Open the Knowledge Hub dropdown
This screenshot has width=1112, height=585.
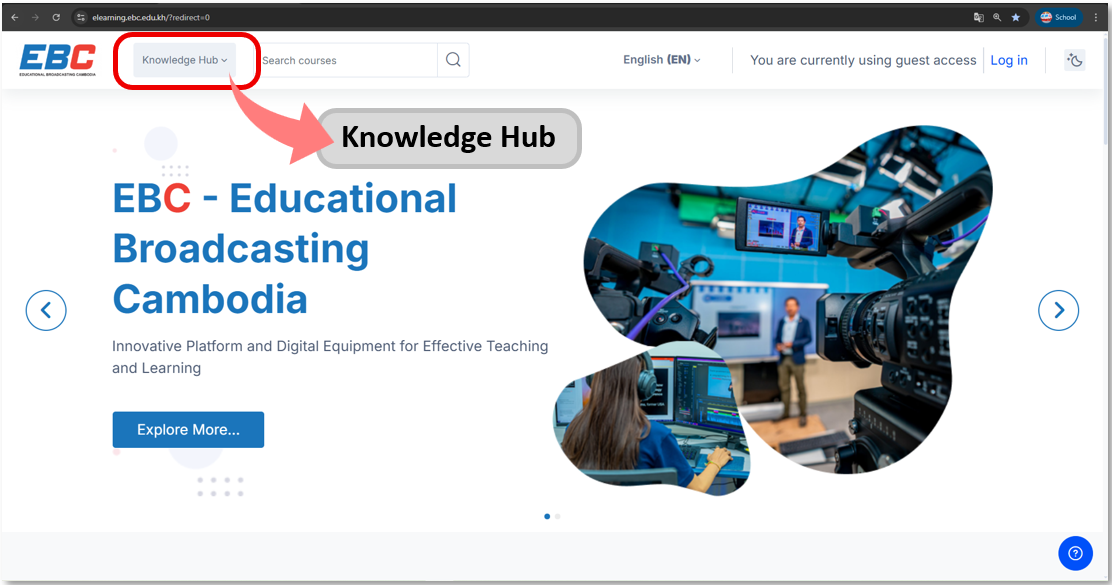pyautogui.click(x=185, y=60)
